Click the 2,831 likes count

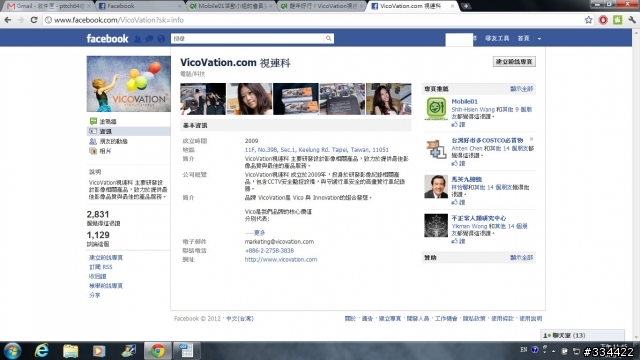(x=98, y=214)
